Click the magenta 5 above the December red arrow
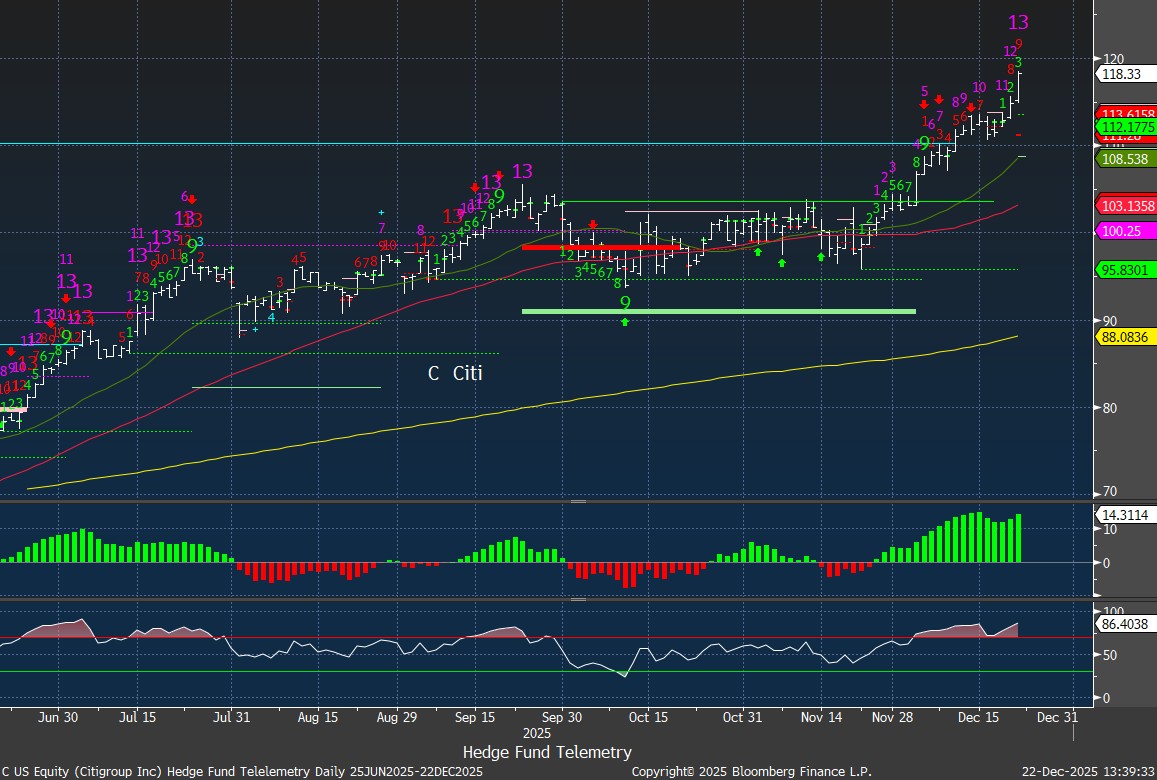This screenshot has height=780, width=1157. (925, 91)
